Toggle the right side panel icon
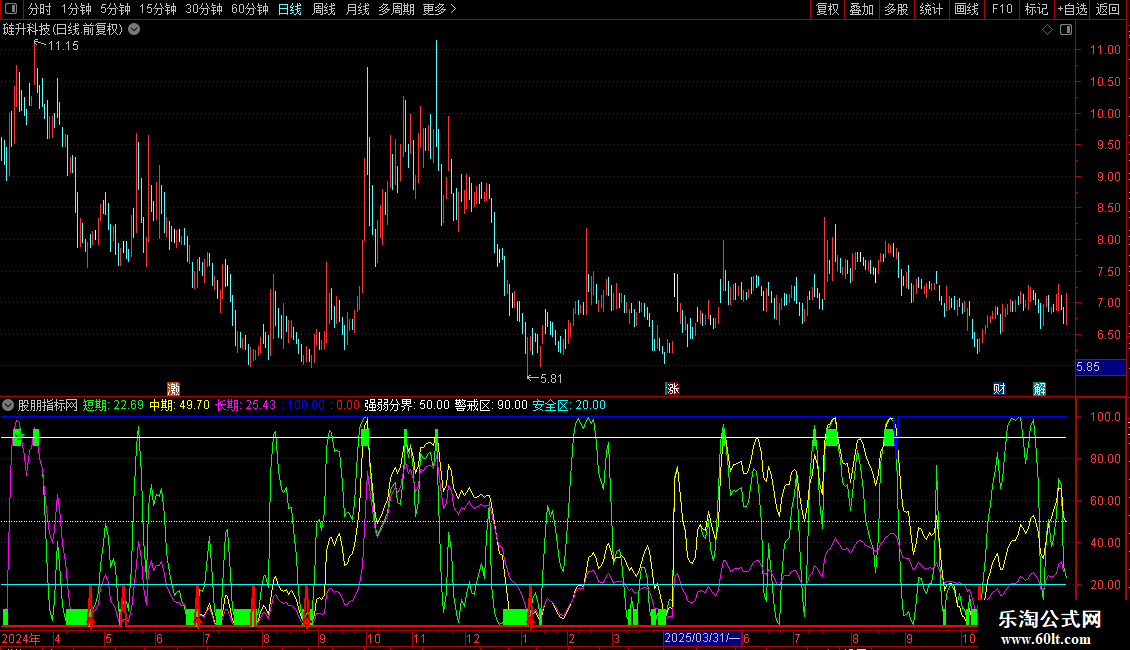Viewport: 1130px width, 650px height. (x=1066, y=30)
